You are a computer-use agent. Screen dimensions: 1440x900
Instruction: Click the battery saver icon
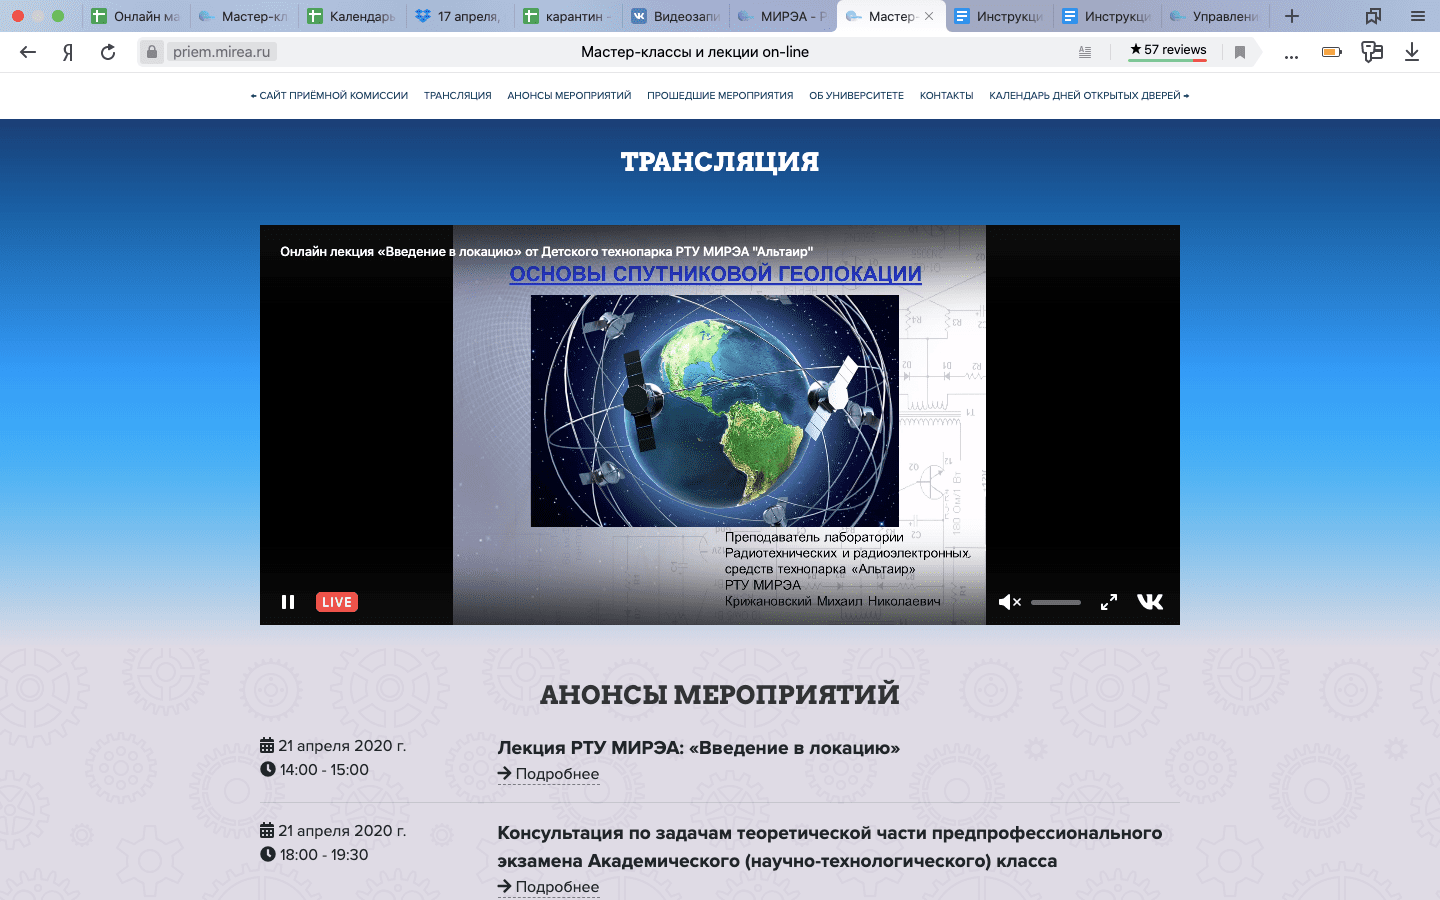(x=1332, y=52)
